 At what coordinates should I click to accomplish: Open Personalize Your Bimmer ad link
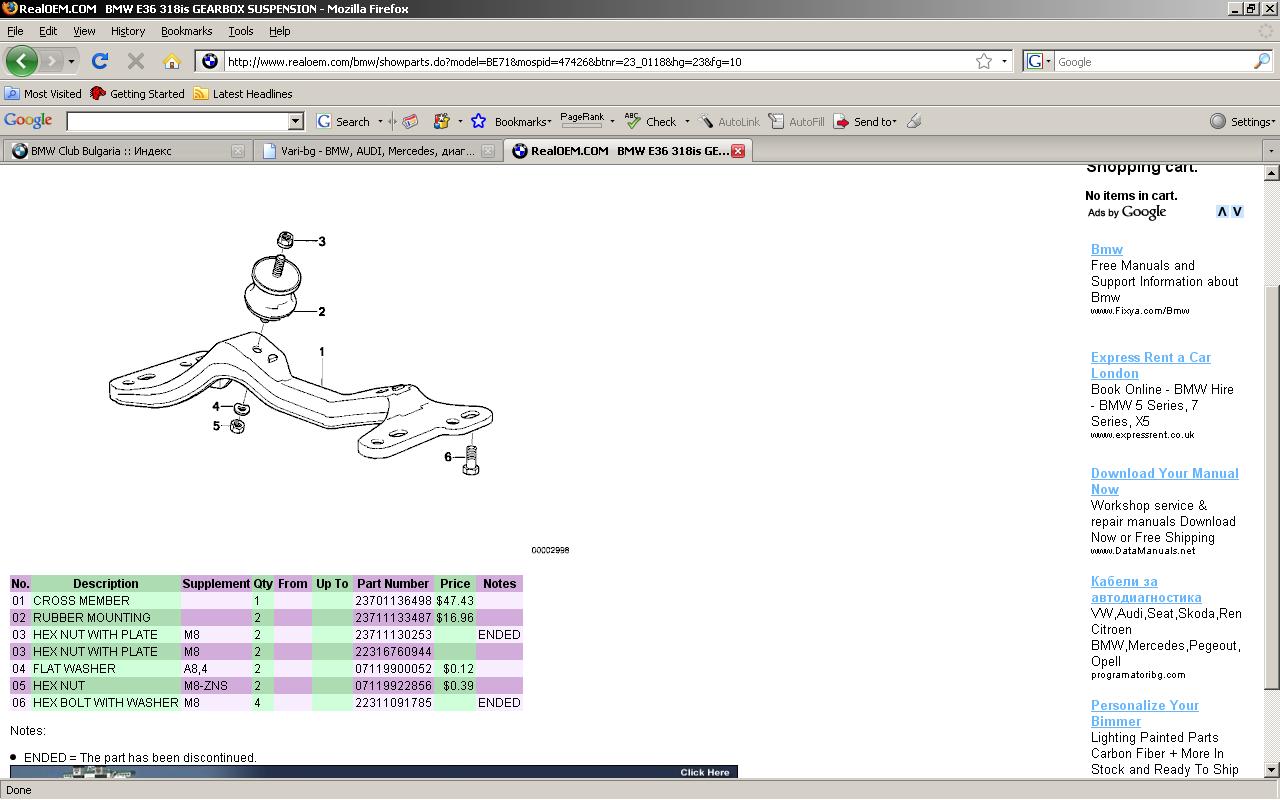pos(1145,713)
